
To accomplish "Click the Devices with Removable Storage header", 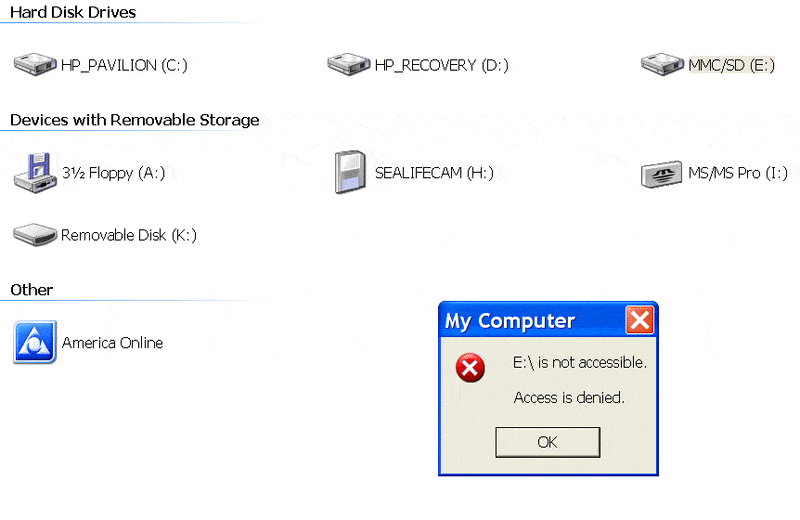I will 134,120.
